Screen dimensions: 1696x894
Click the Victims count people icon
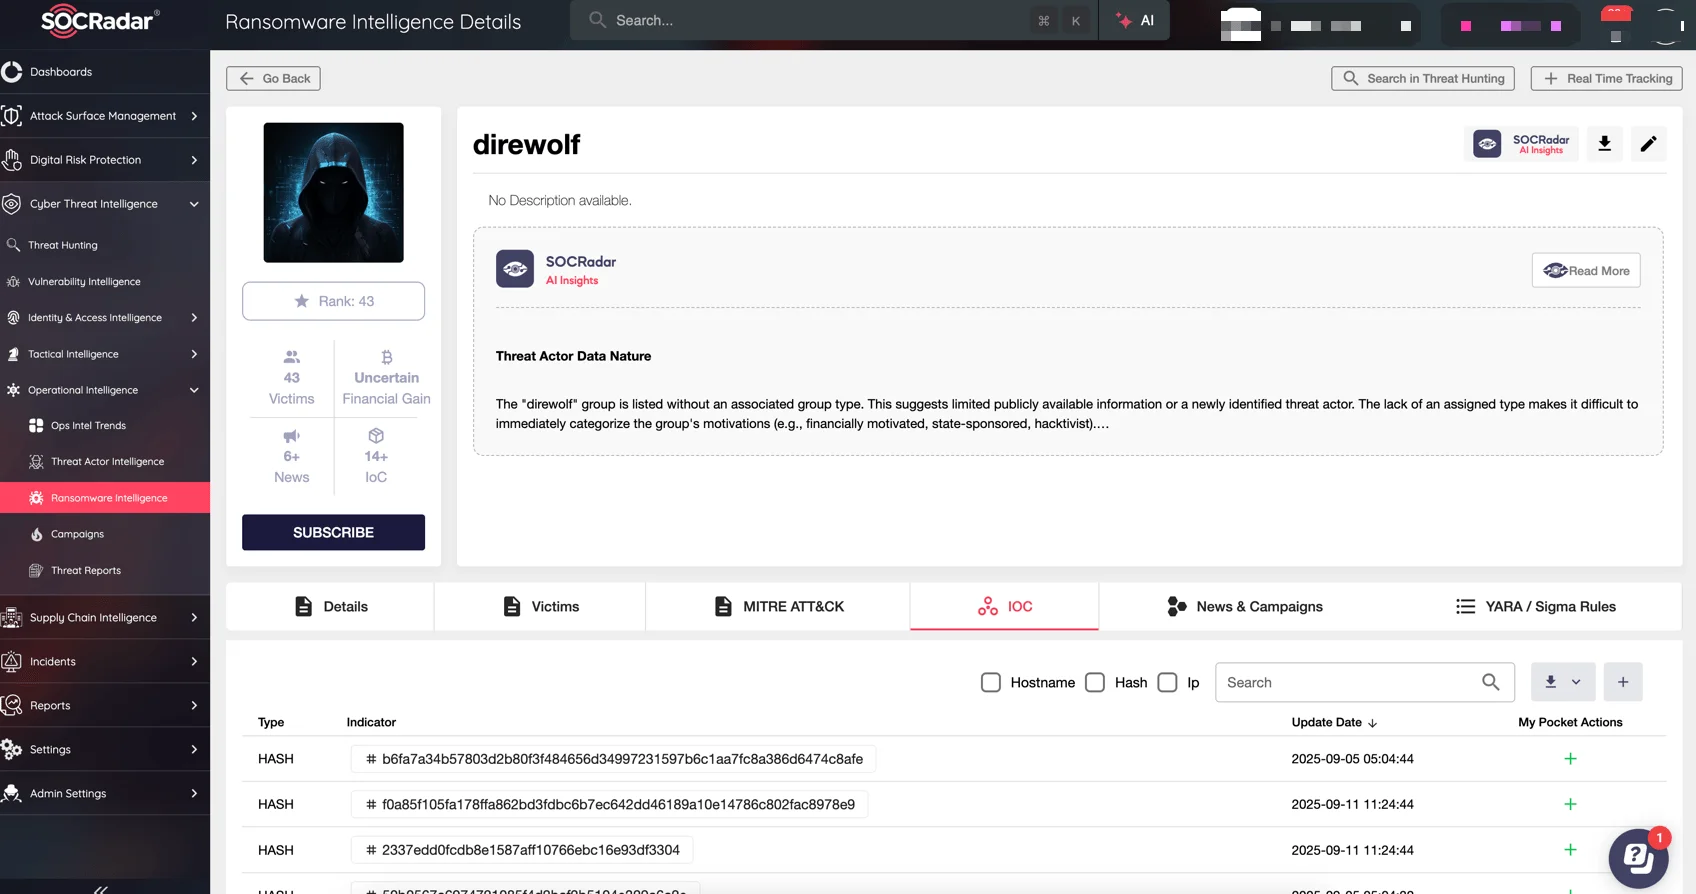pos(292,357)
